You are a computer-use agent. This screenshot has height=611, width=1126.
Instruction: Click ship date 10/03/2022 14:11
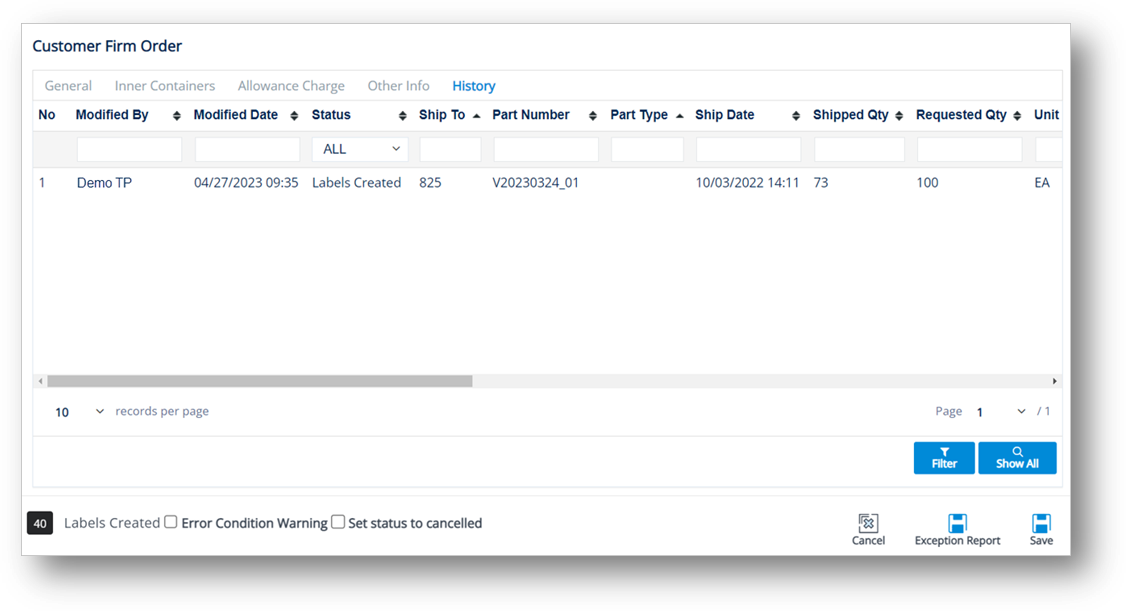pyautogui.click(x=747, y=182)
